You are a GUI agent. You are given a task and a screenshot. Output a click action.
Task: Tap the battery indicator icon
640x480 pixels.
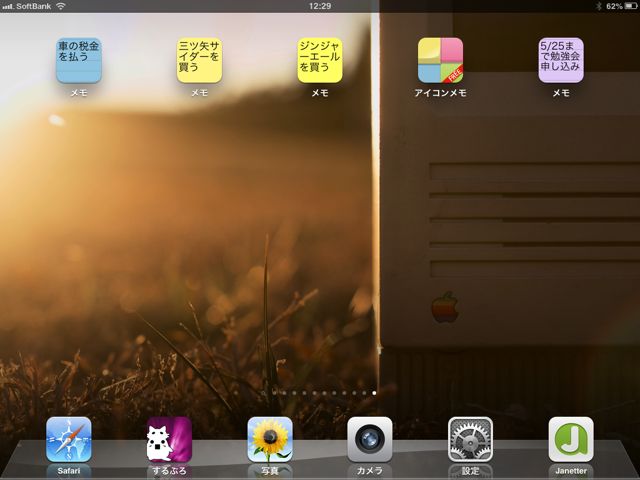tap(631, 6)
